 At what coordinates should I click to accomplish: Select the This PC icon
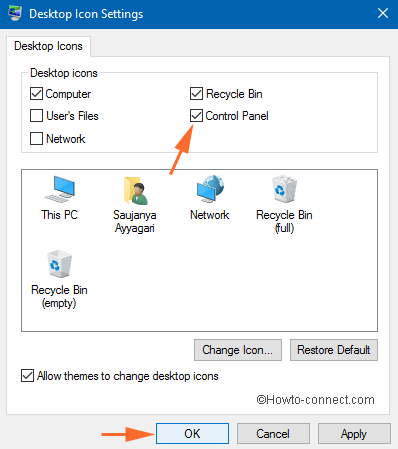60,198
